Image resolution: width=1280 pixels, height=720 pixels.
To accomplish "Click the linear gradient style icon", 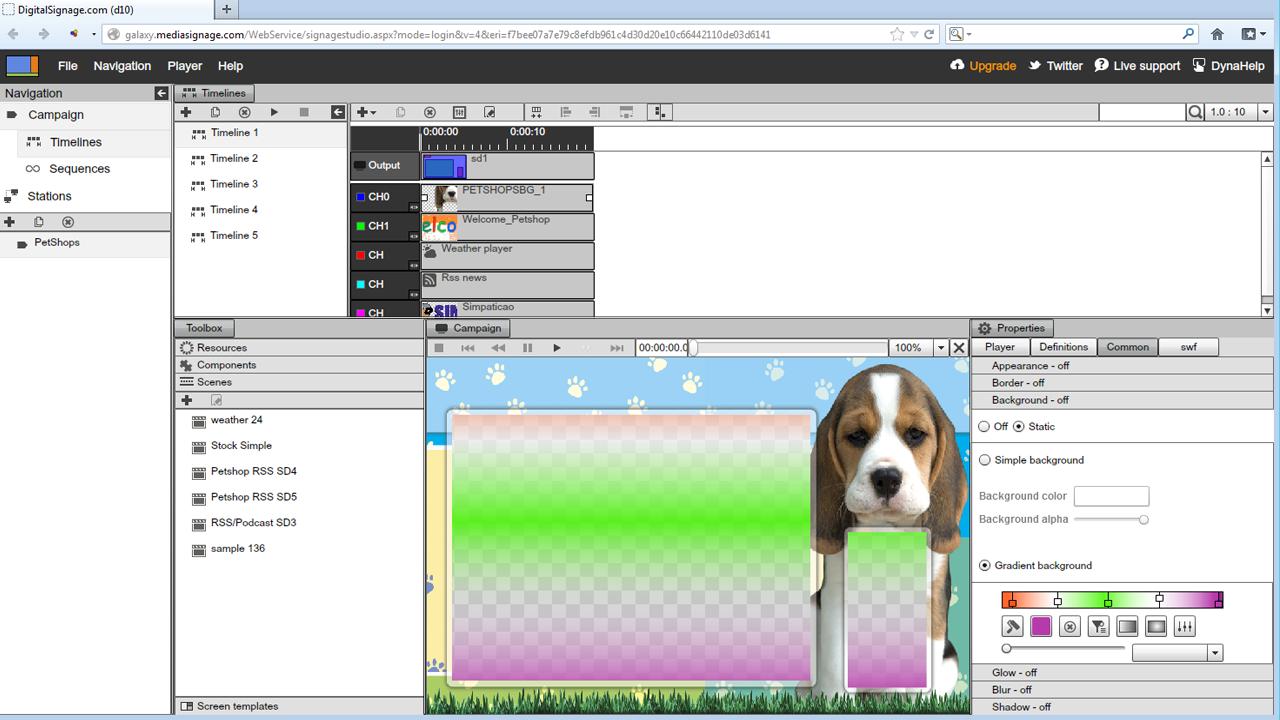I will 1127,627.
